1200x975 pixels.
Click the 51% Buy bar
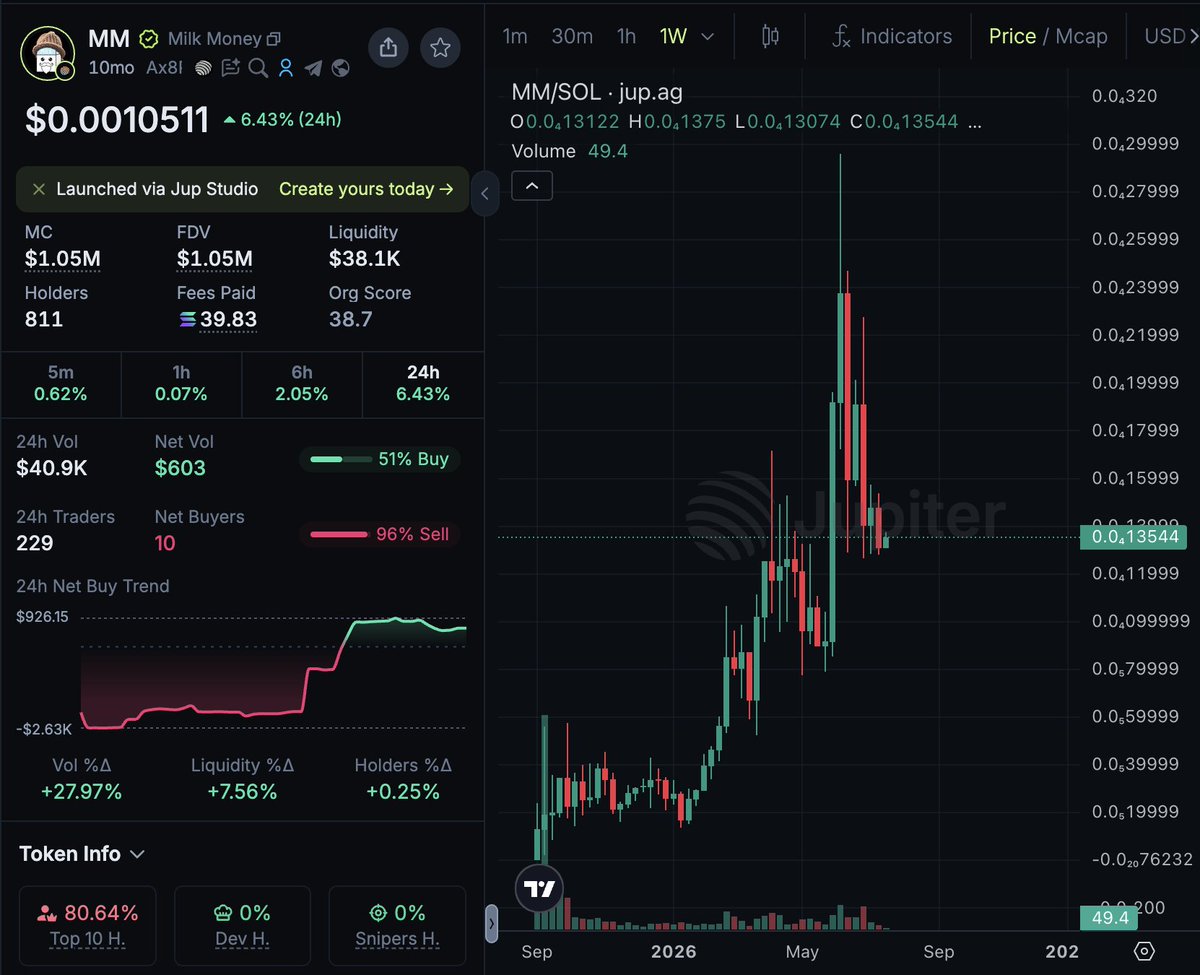(380, 460)
